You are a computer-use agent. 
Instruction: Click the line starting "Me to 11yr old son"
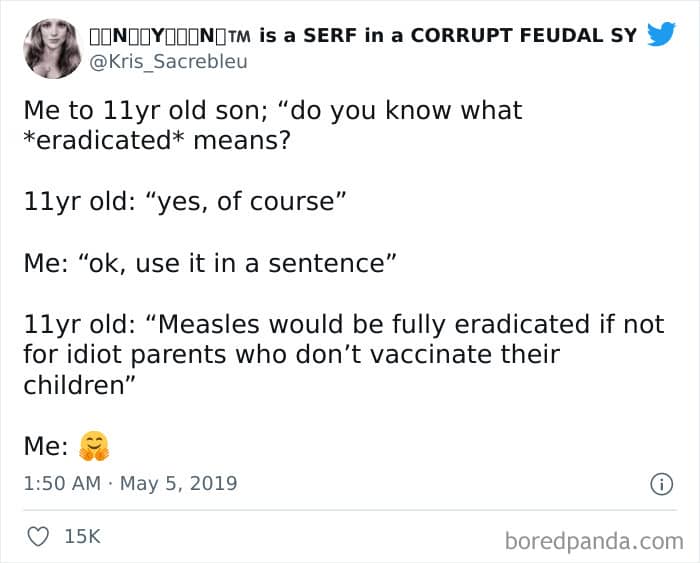pyautogui.click(x=273, y=111)
